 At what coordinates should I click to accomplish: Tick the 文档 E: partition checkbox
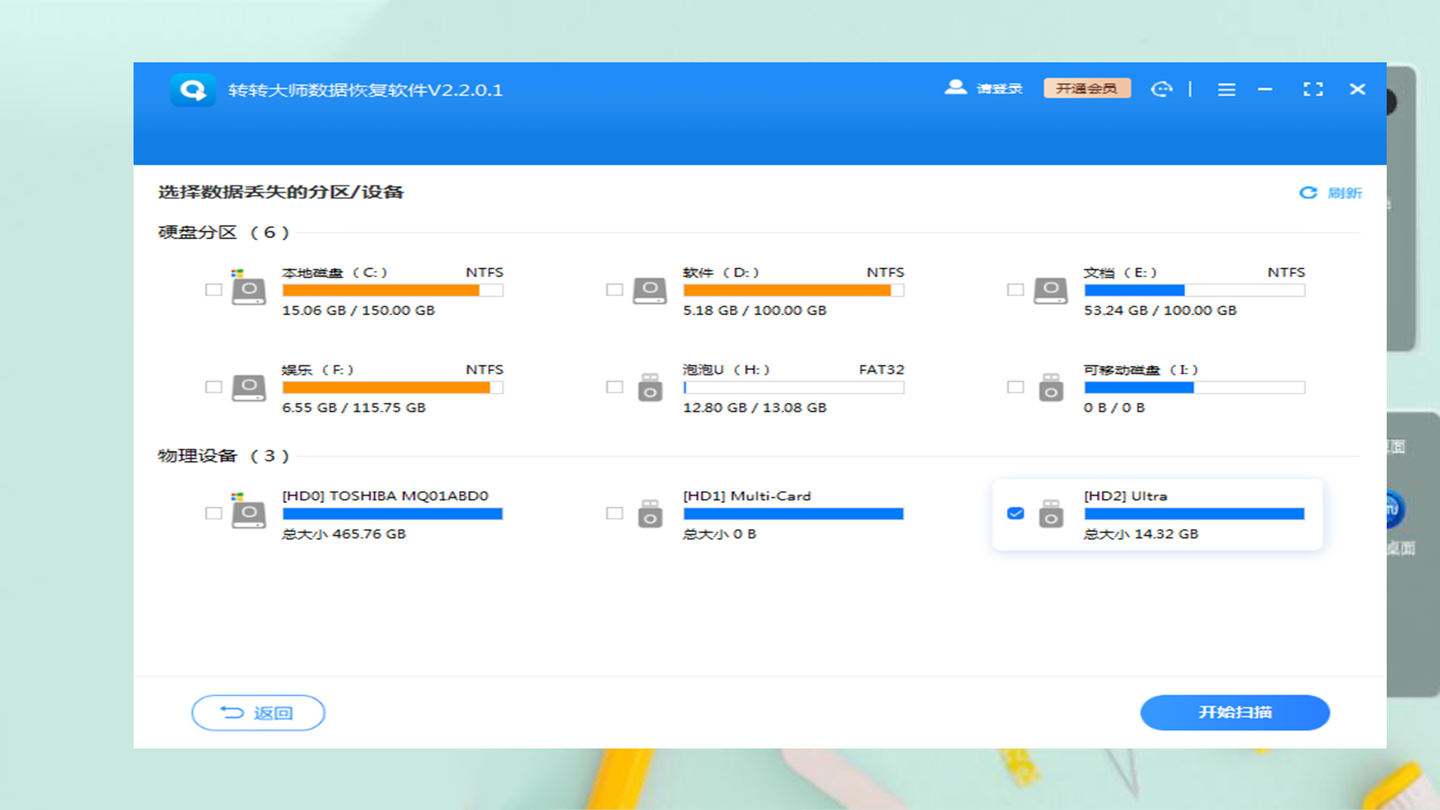[x=1015, y=290]
